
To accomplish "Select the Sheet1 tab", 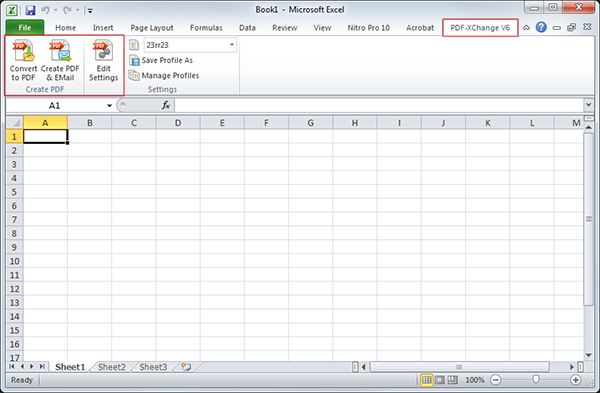I will click(x=70, y=367).
